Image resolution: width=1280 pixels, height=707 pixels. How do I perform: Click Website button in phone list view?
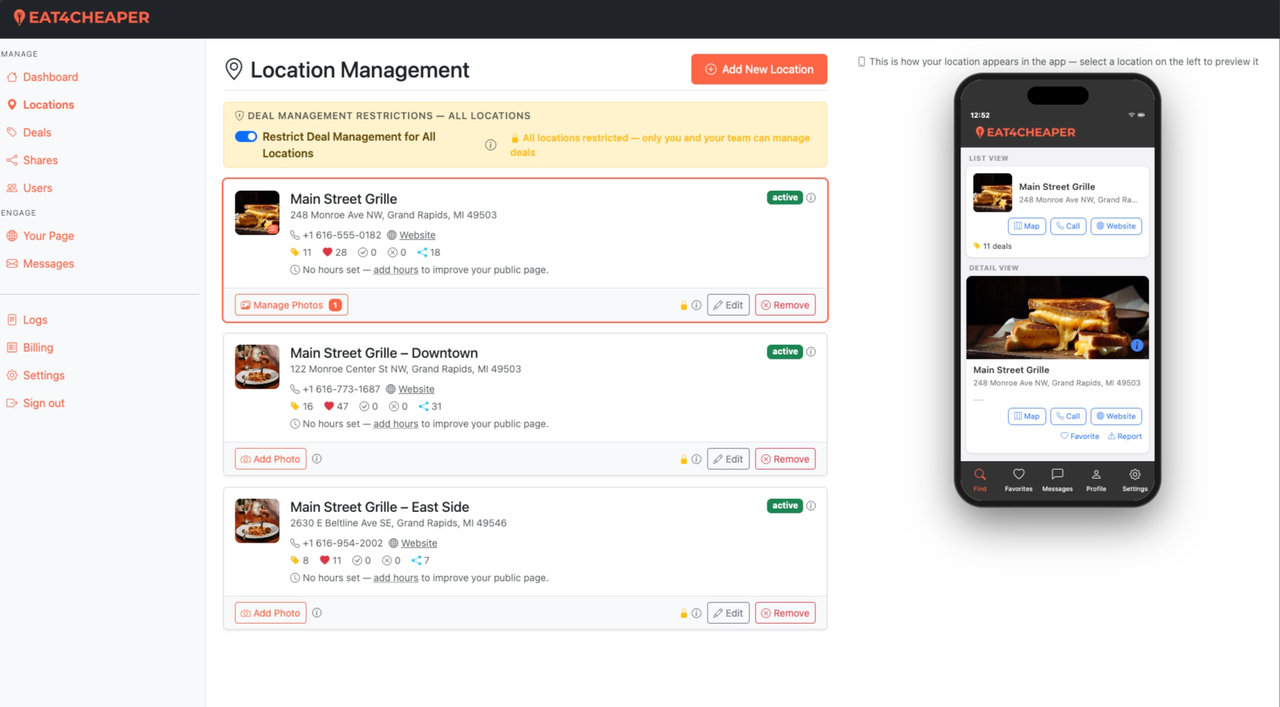[x=1116, y=226]
